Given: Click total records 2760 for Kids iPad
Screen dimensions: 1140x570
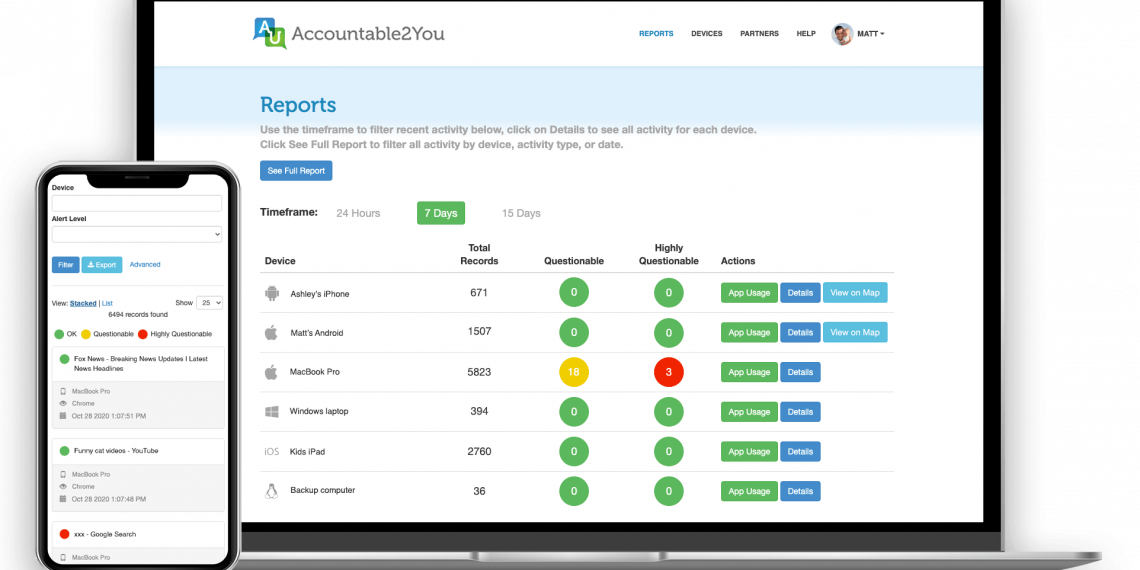Looking at the screenshot, I should [479, 451].
